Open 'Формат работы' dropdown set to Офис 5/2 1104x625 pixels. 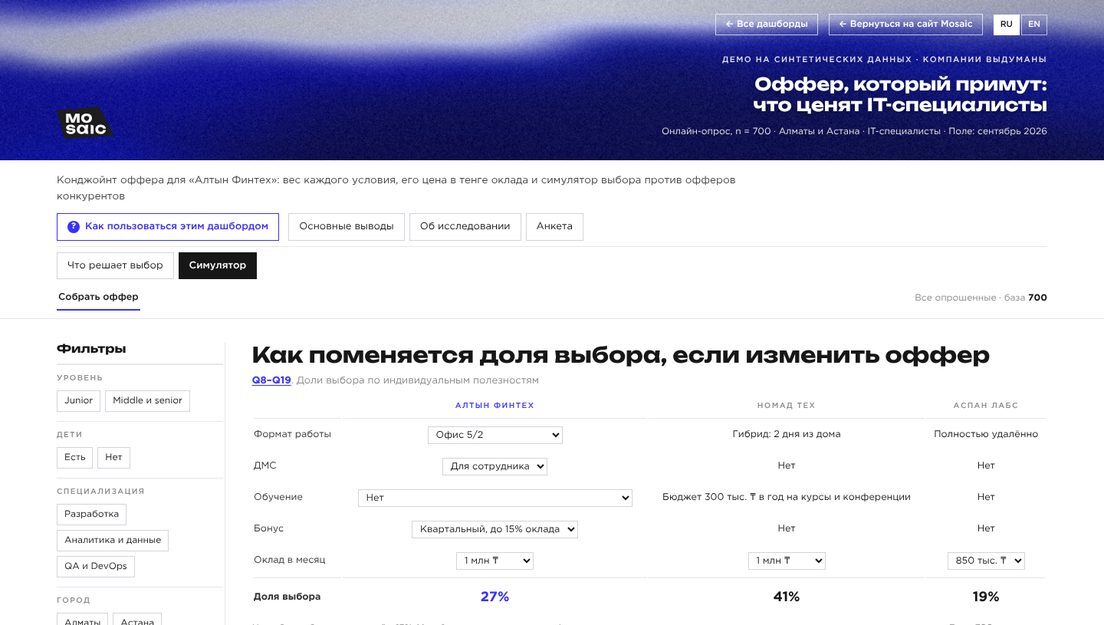tap(495, 435)
